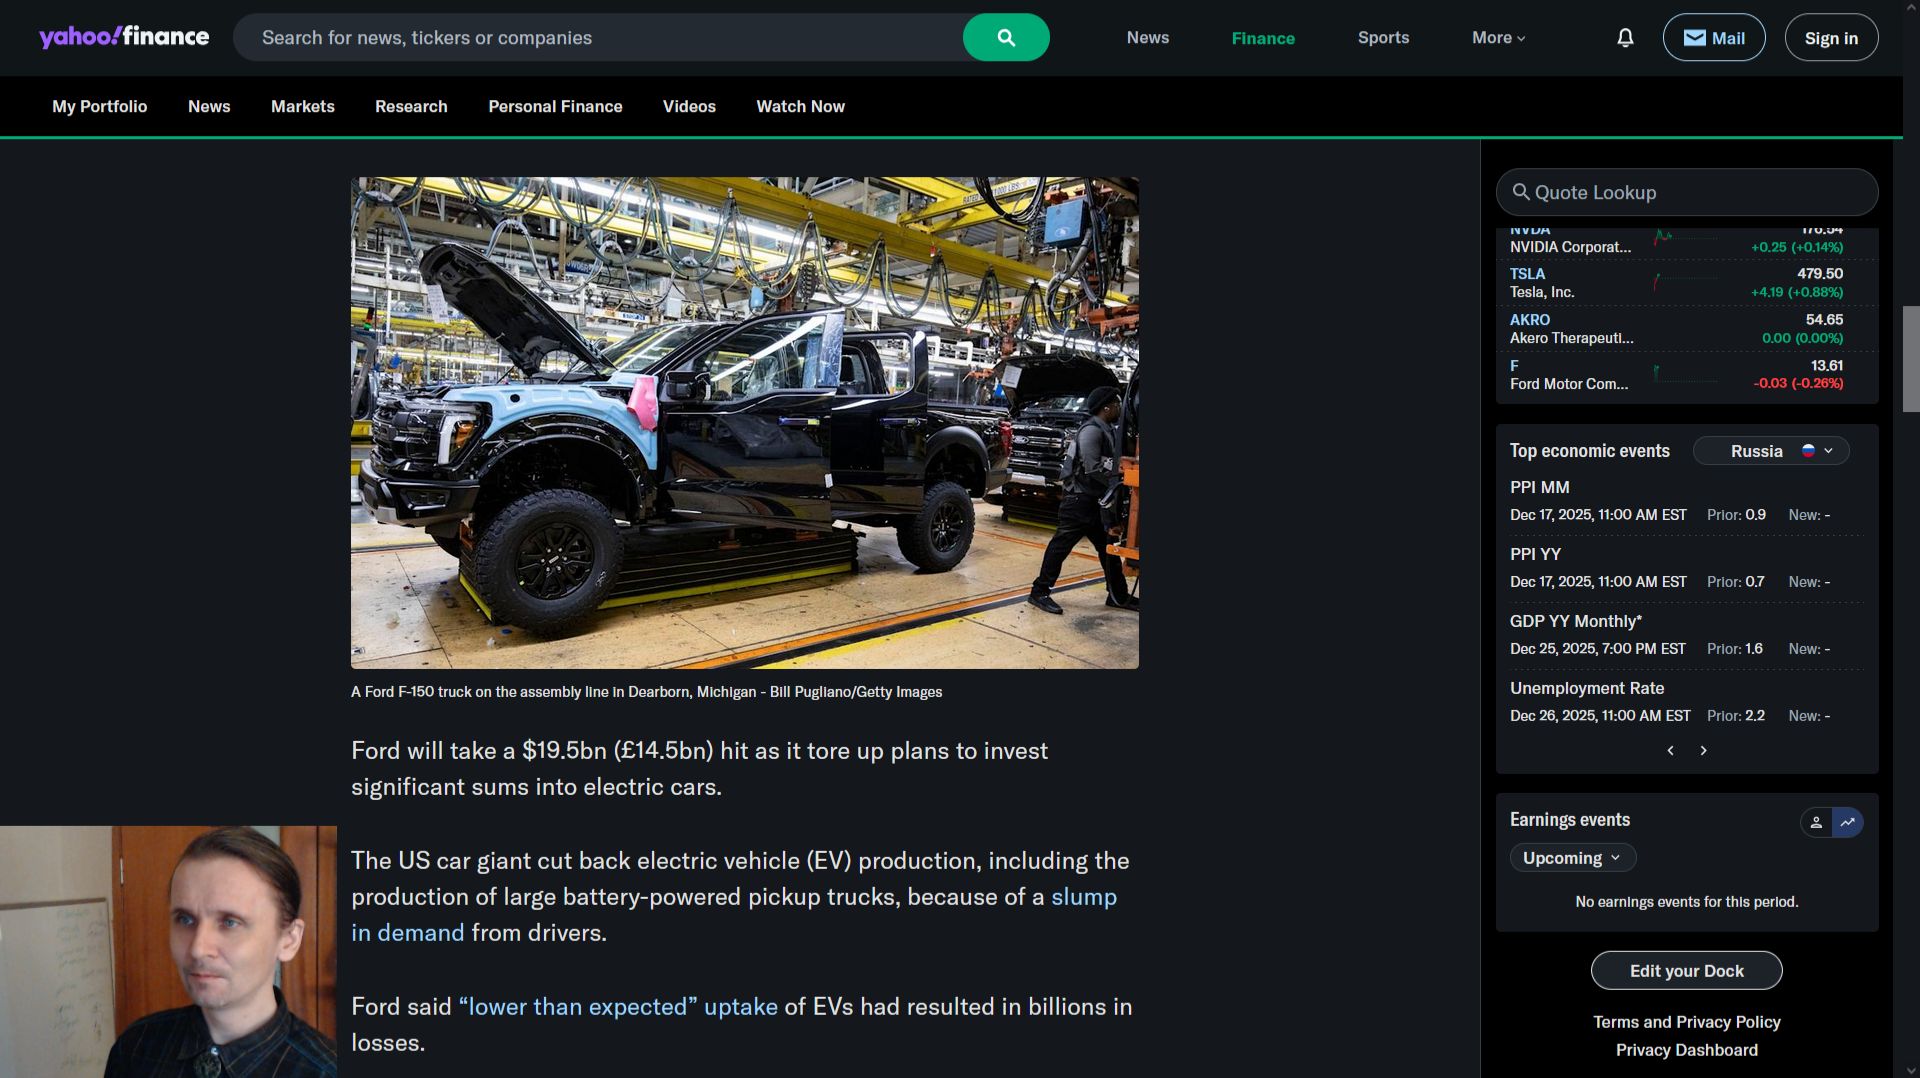Viewport: 1920px width, 1078px height.
Task: Open the Markets section
Action: coord(303,106)
